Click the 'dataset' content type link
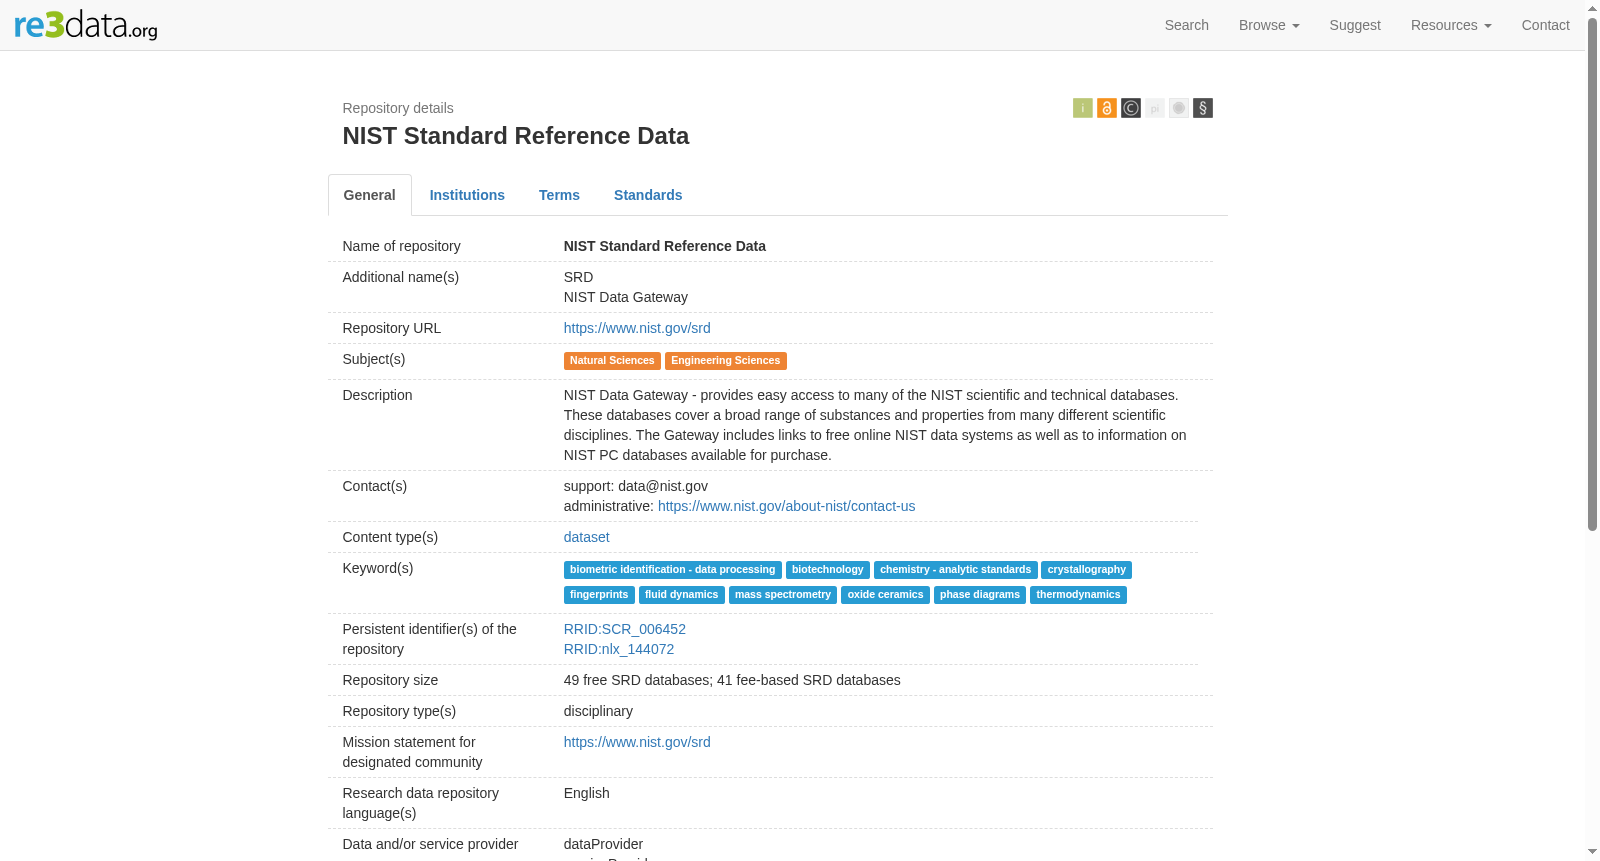This screenshot has width=1600, height=861. click(586, 537)
